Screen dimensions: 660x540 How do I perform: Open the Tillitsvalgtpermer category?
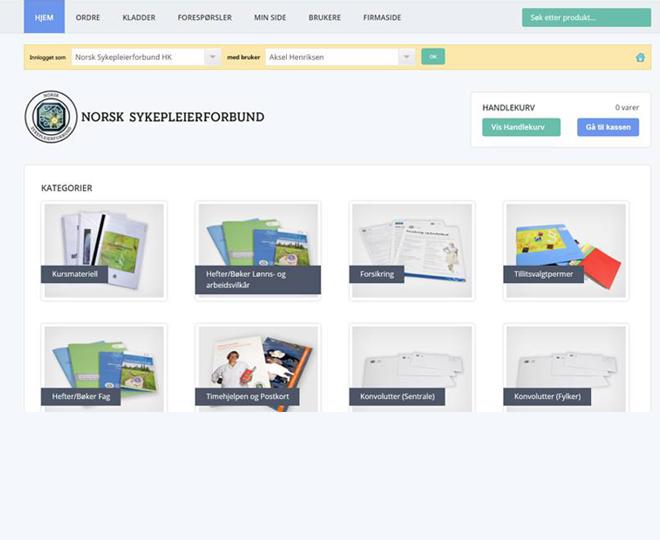pos(566,250)
